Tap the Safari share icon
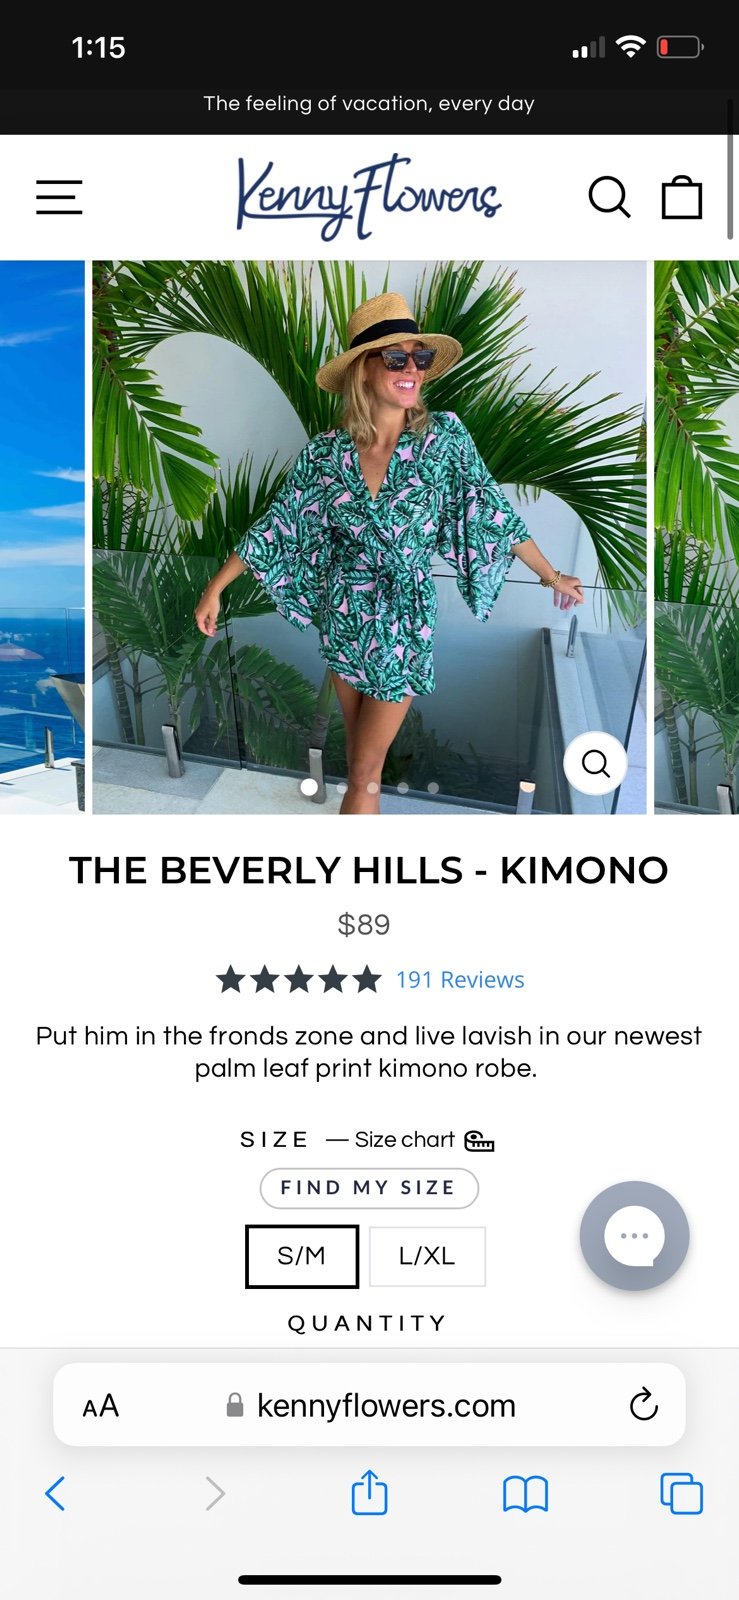 (x=369, y=1492)
